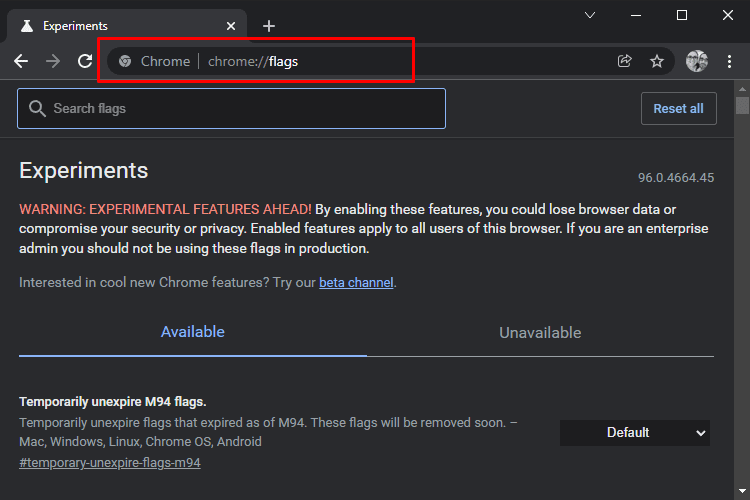The image size is (750, 500).
Task: Click the scrollbar down arrow
Action: [x=742, y=491]
